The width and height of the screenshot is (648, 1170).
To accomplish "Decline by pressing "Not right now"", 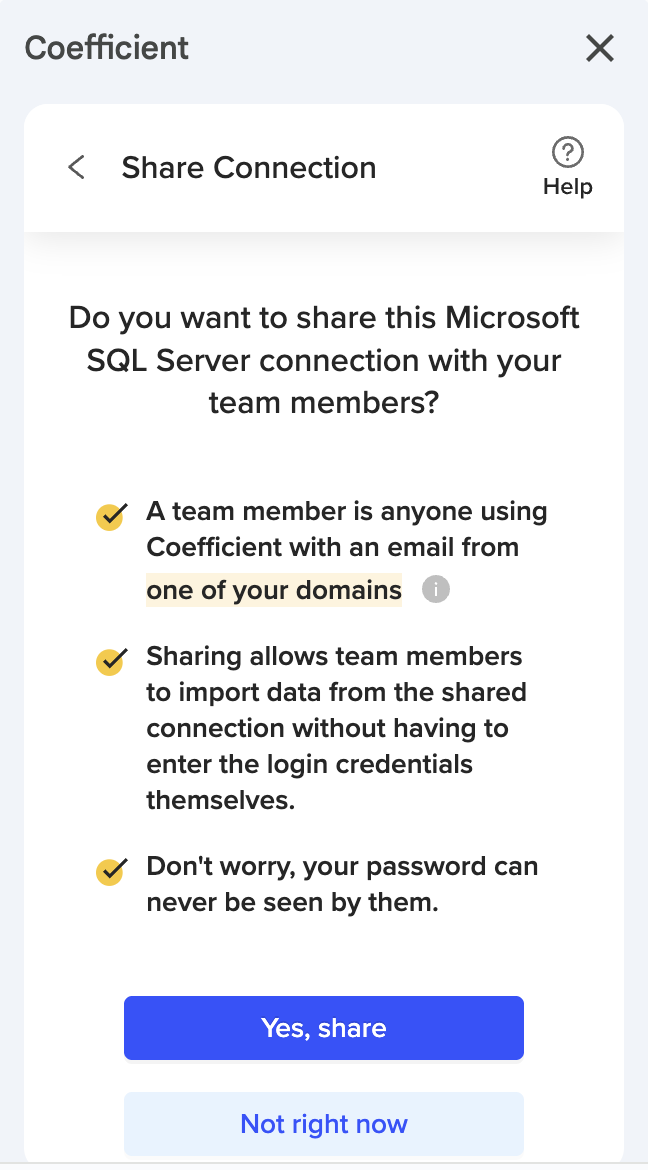I will pos(324,1124).
